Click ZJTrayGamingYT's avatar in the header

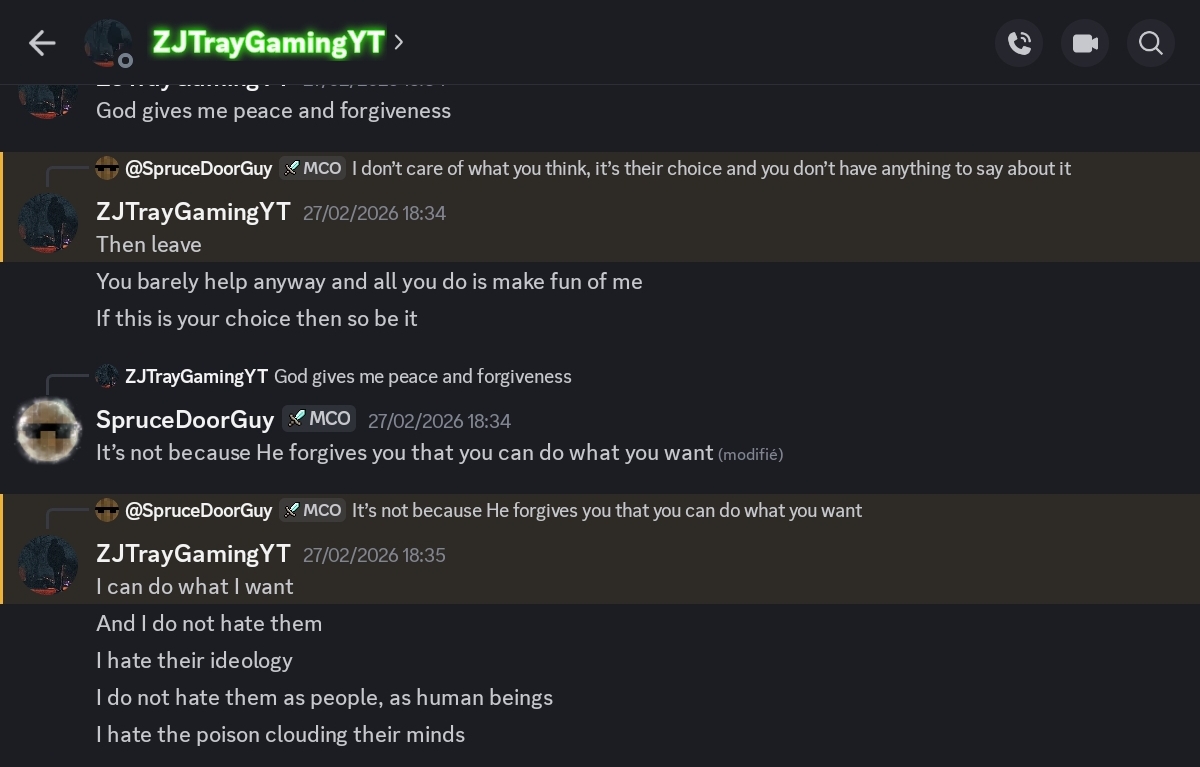tap(108, 43)
